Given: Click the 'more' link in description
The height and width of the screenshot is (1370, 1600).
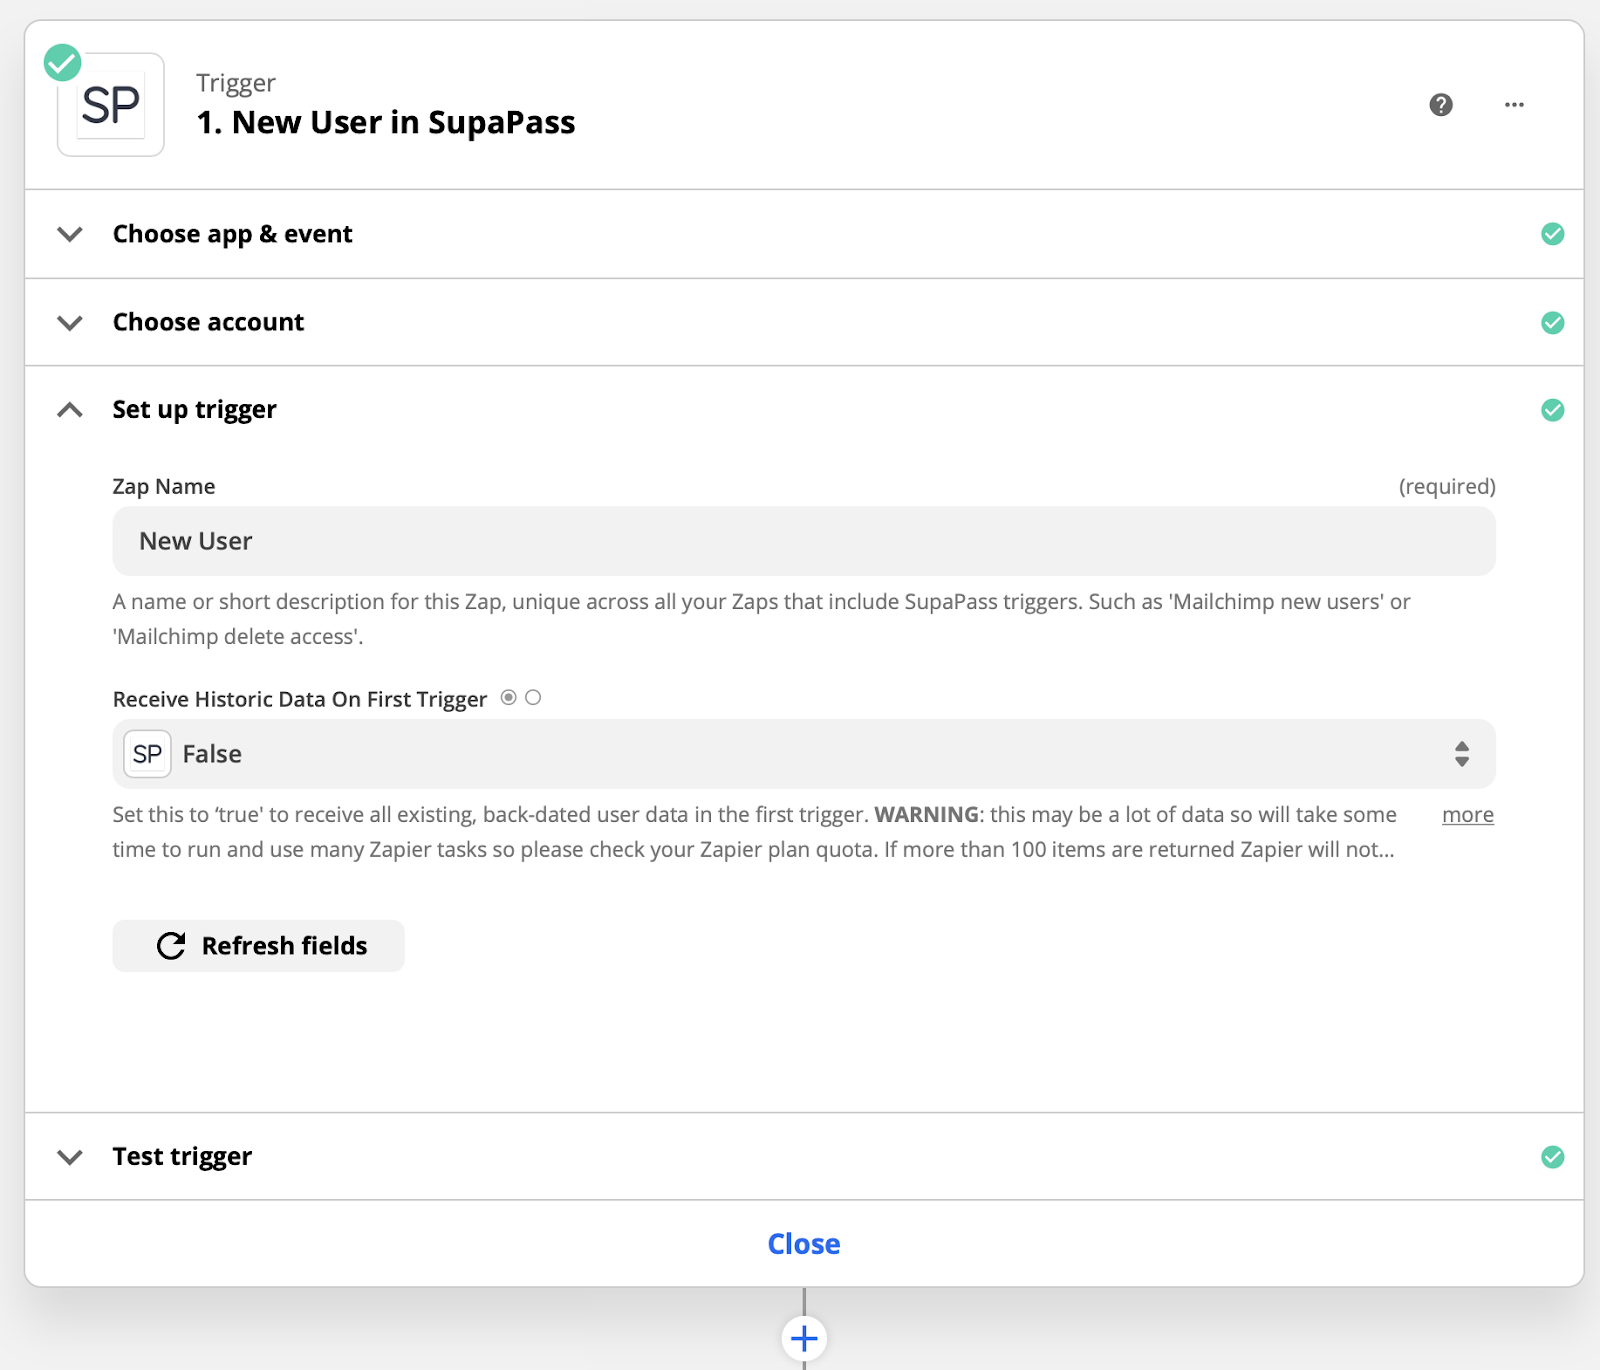Looking at the screenshot, I should click(1467, 815).
